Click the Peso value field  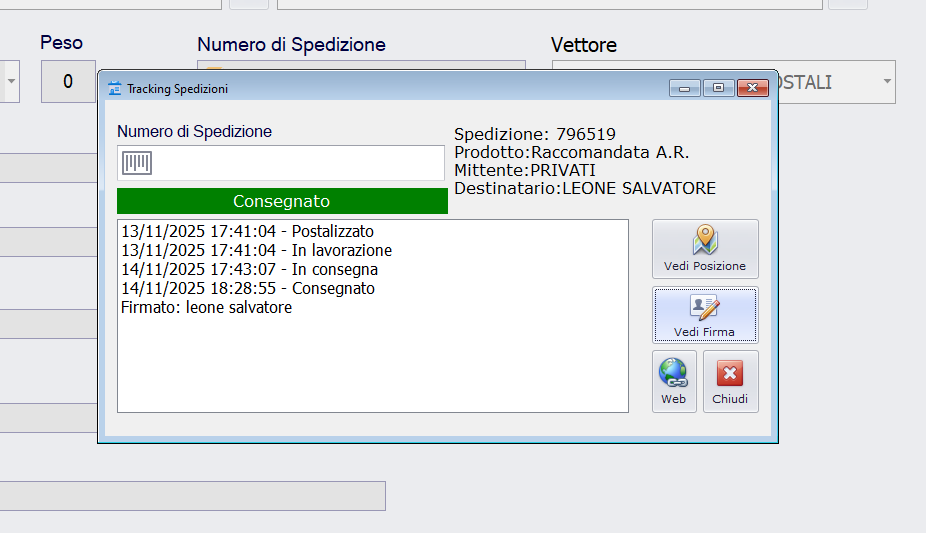click(x=68, y=81)
